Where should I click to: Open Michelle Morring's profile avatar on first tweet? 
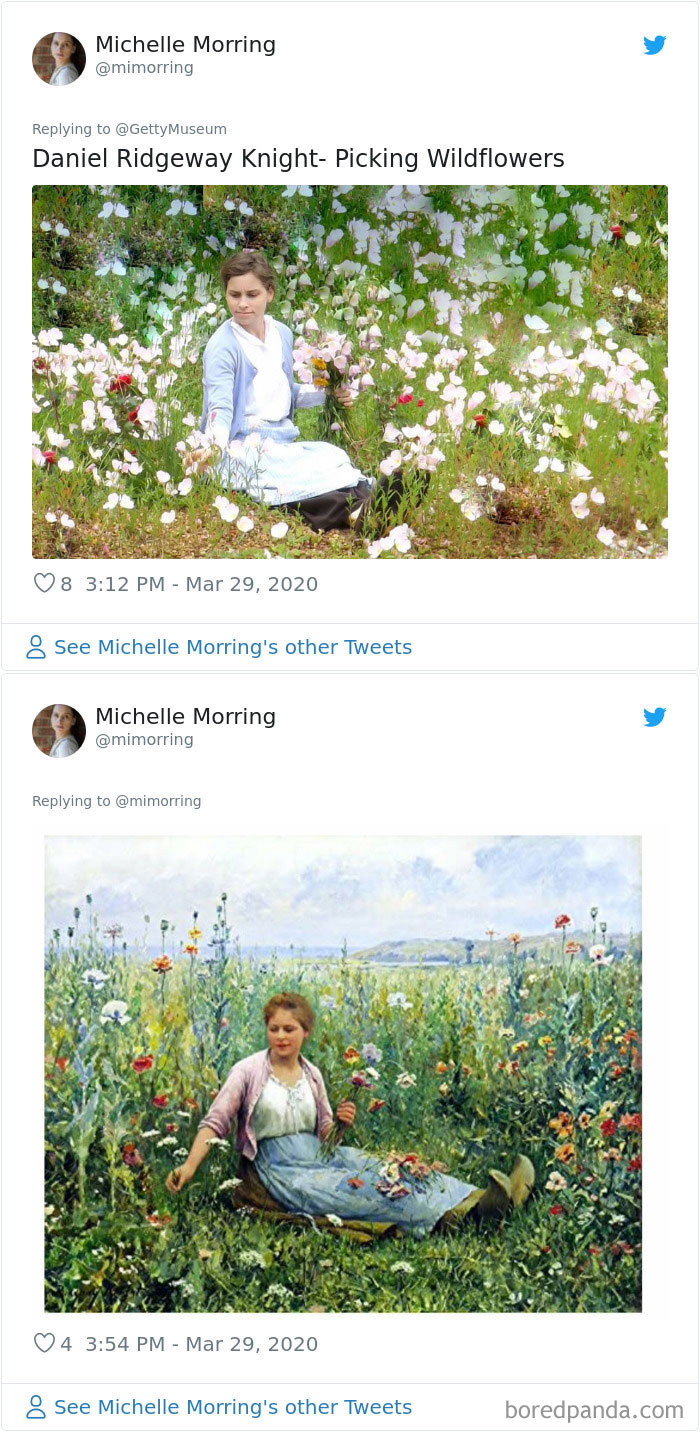tap(58, 55)
